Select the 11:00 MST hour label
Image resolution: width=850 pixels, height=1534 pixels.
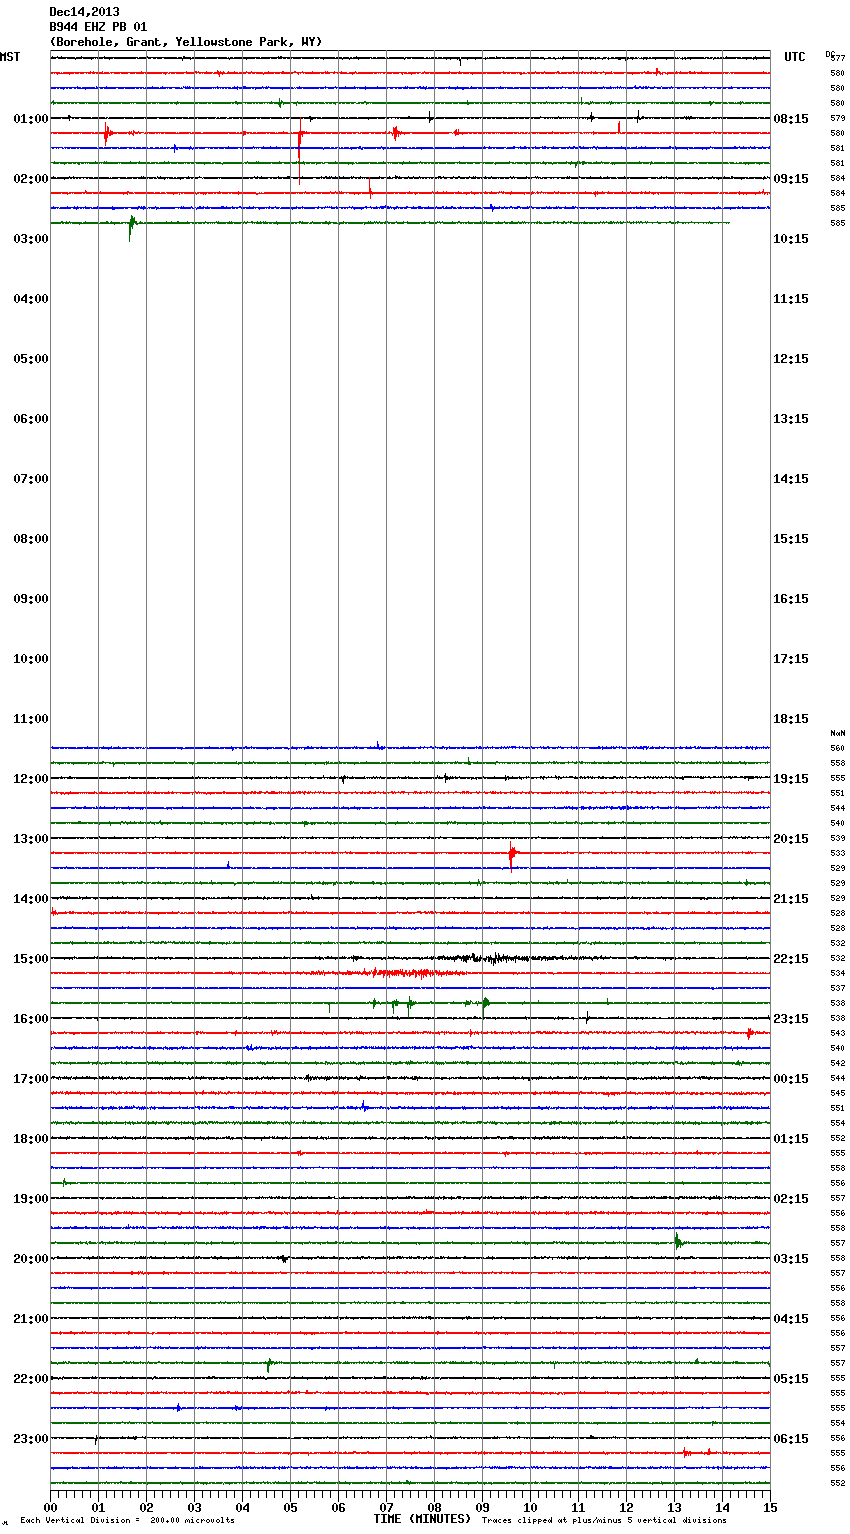coord(31,719)
